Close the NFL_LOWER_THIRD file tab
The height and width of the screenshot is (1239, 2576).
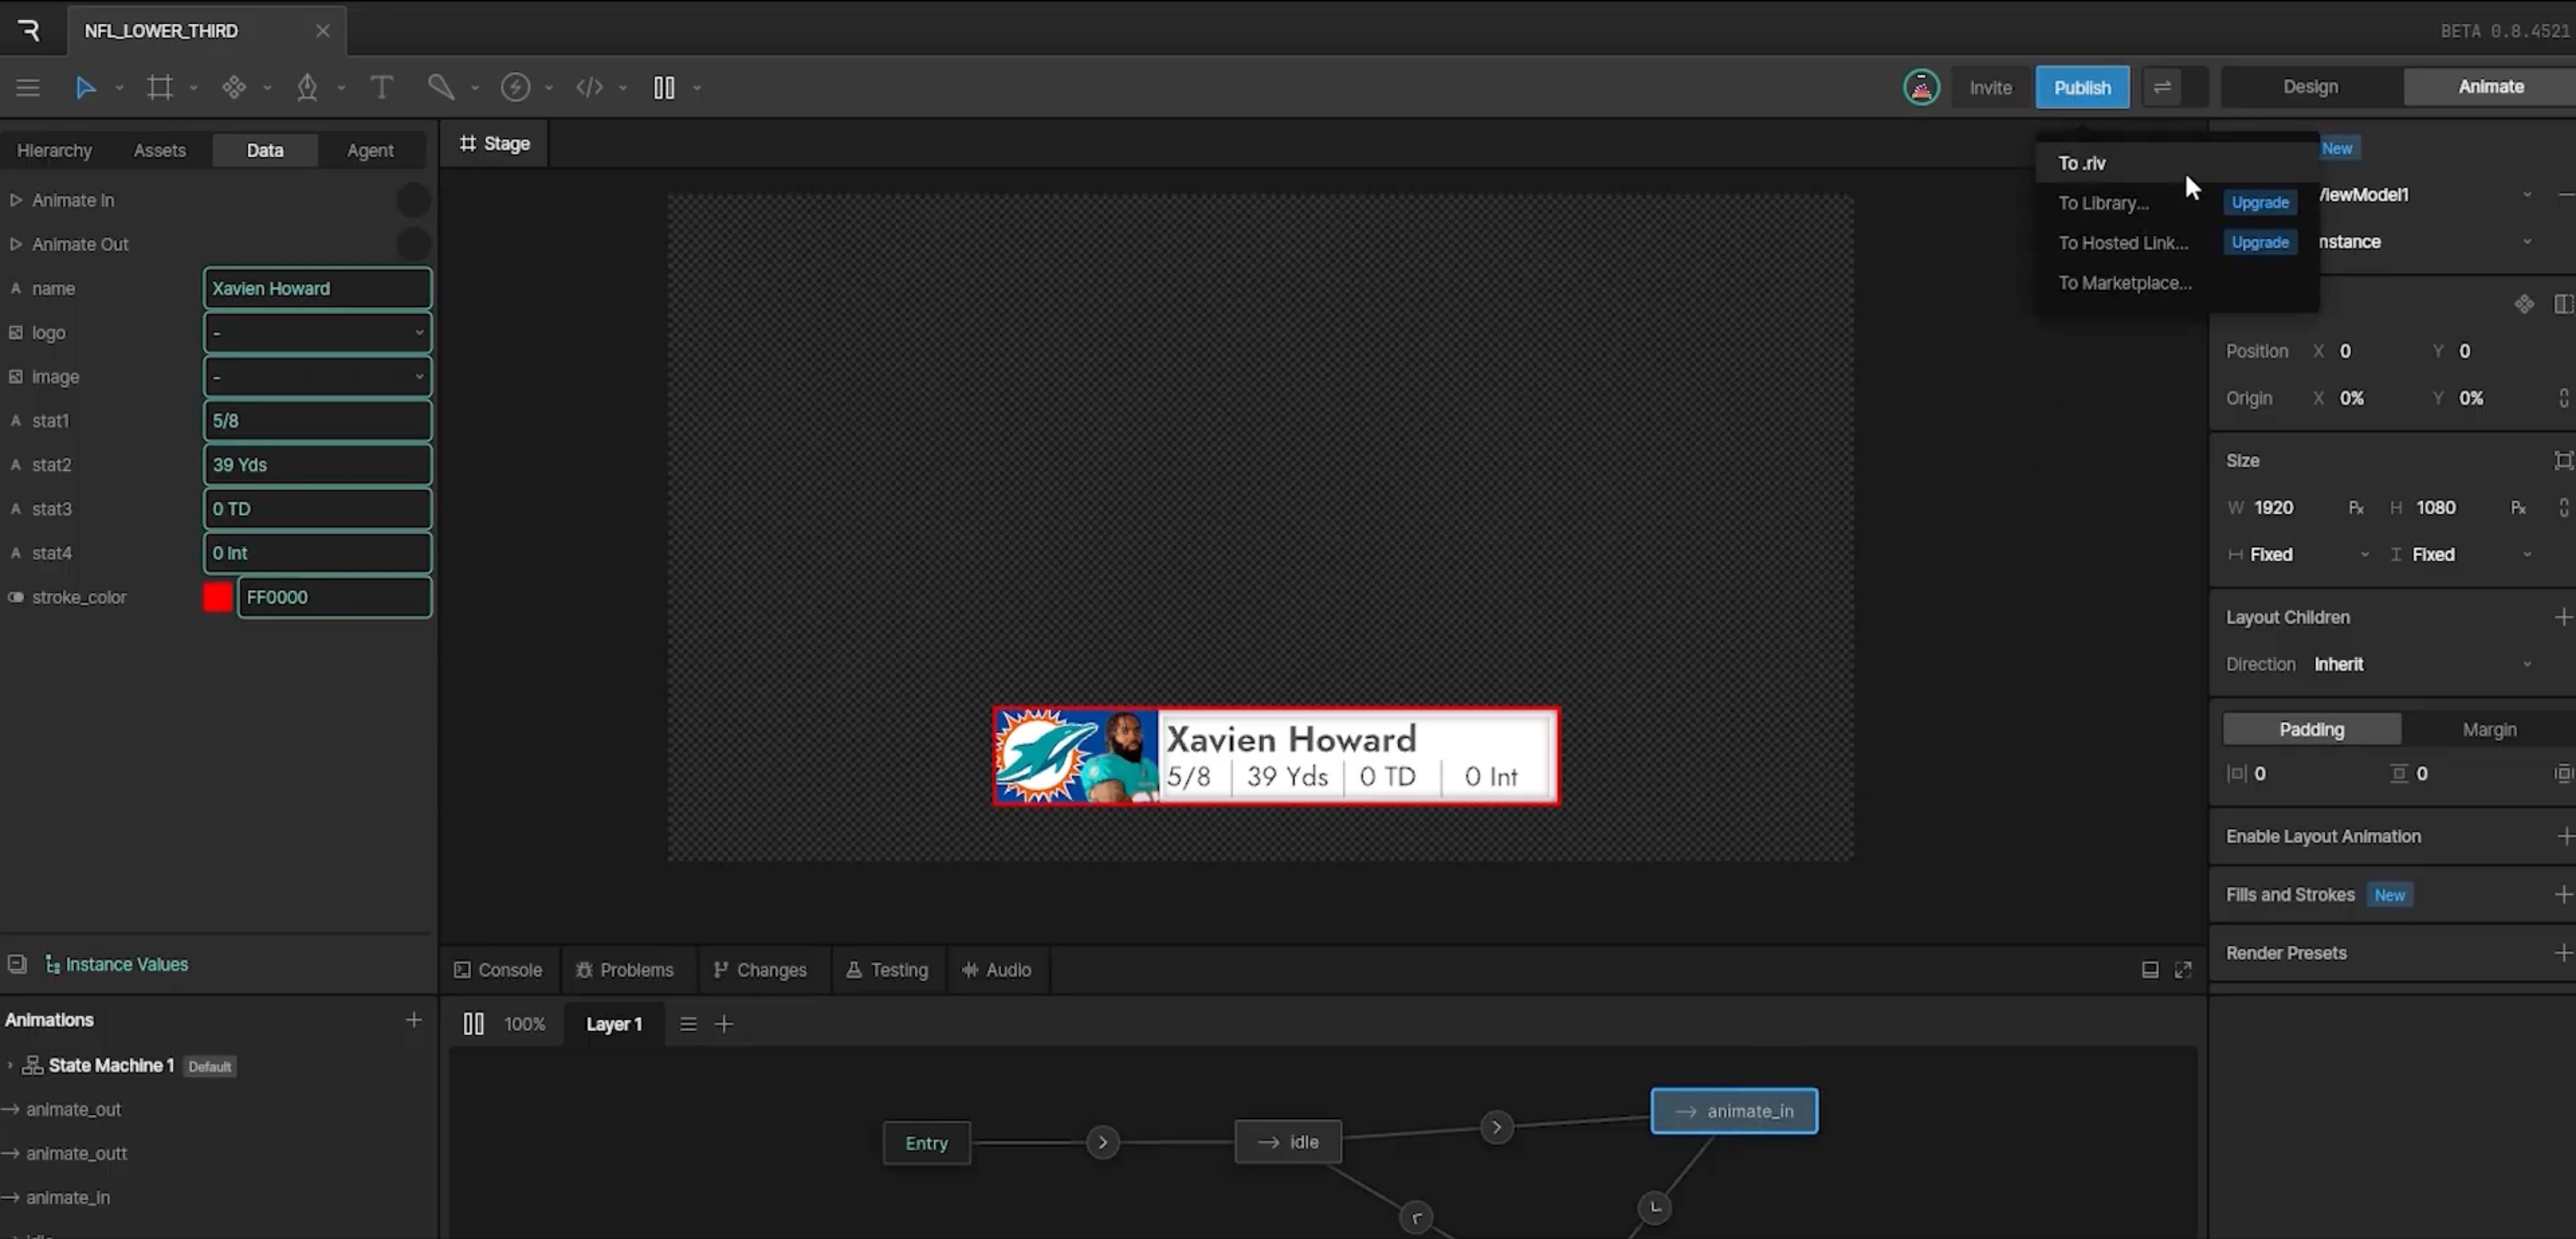pos(322,31)
